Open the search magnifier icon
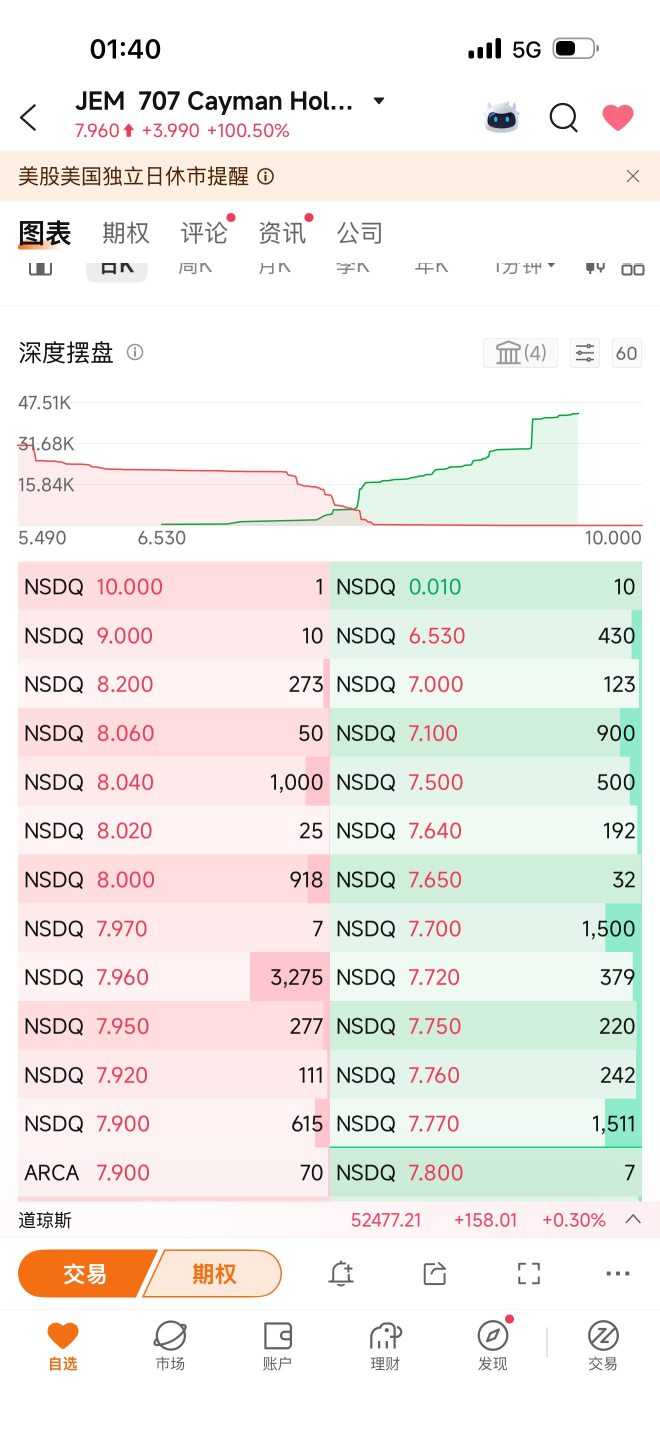660x1434 pixels. (x=564, y=118)
